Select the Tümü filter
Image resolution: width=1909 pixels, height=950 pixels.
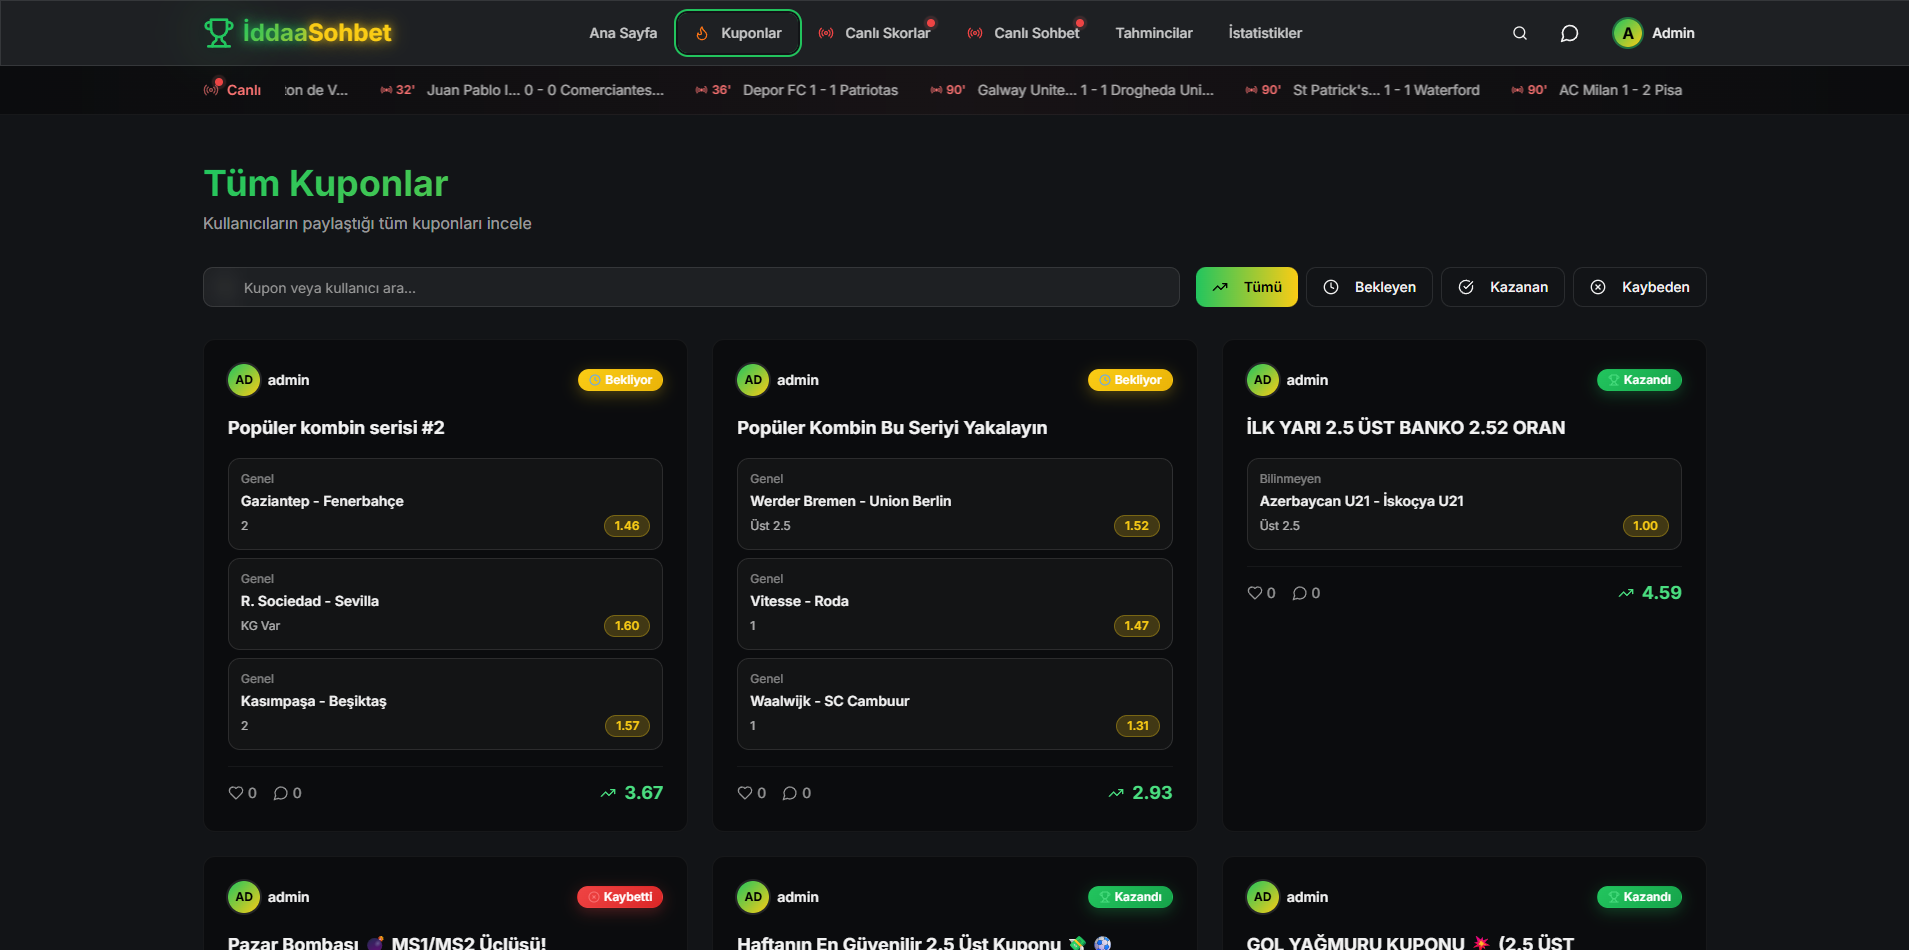click(1246, 287)
